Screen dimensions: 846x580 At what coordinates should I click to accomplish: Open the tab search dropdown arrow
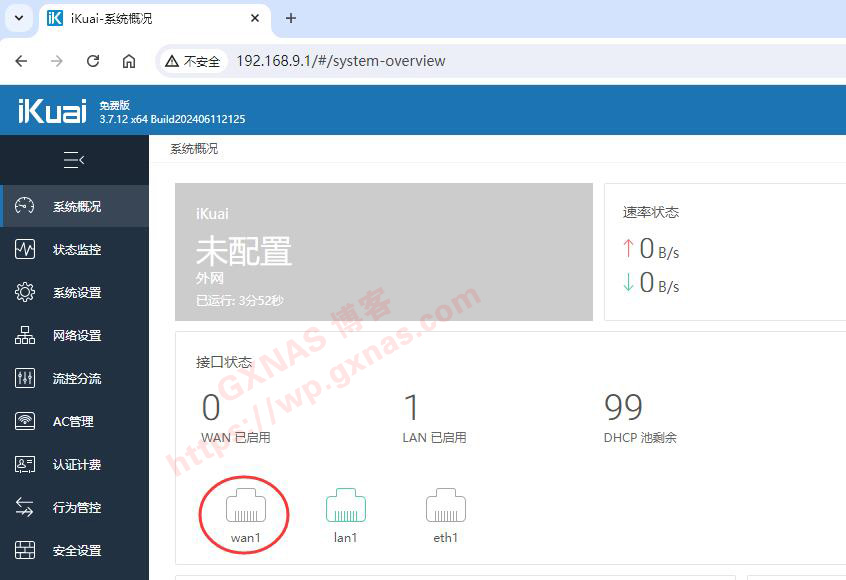pos(18,18)
